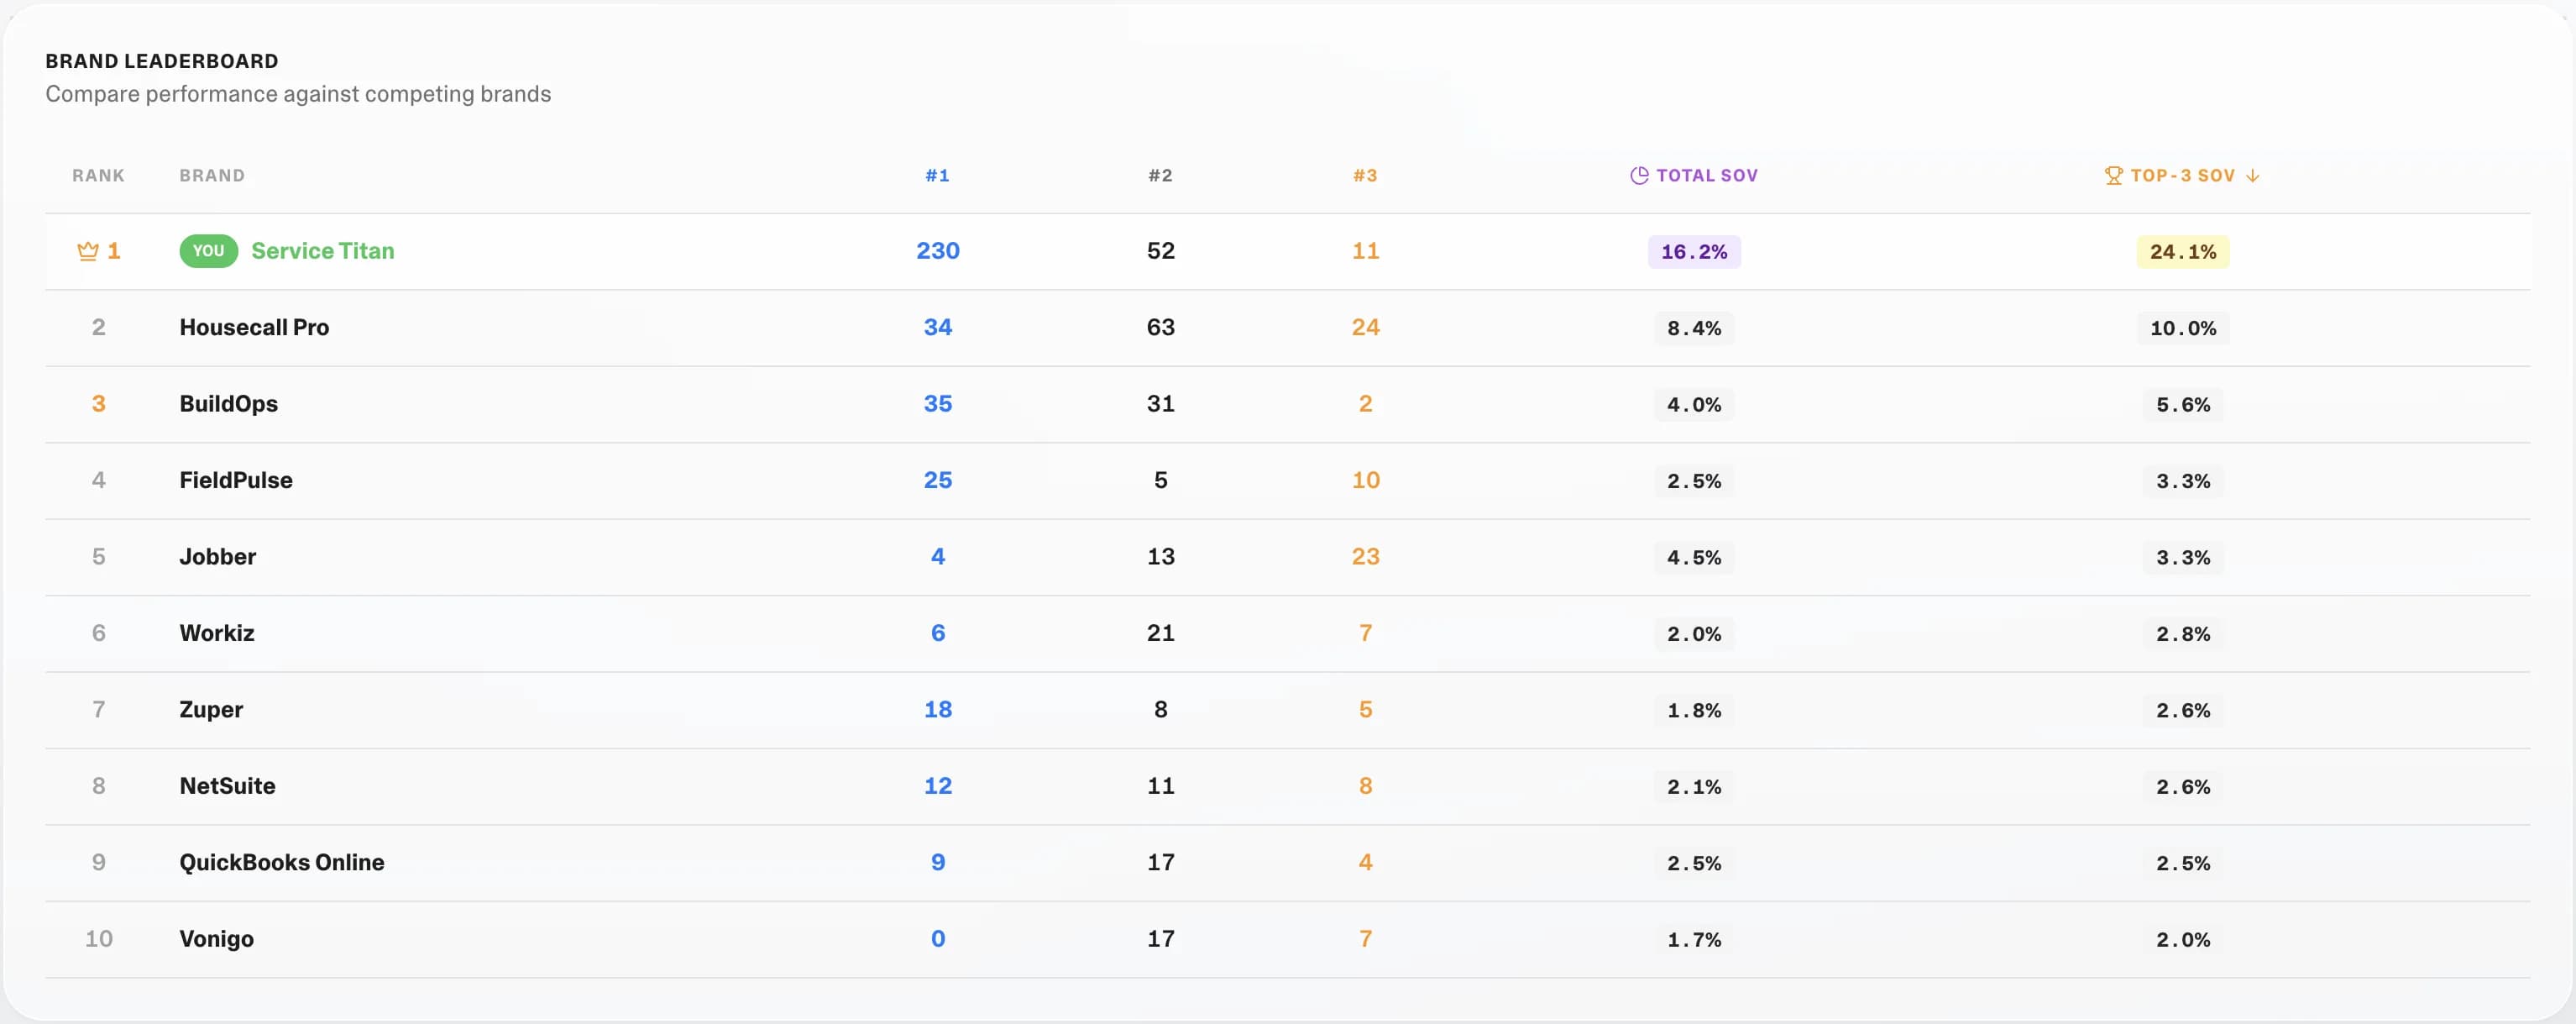The image size is (2576, 1024).
Task: Click the purple 16.2% Total SOV pill
Action: pyautogui.click(x=1694, y=252)
